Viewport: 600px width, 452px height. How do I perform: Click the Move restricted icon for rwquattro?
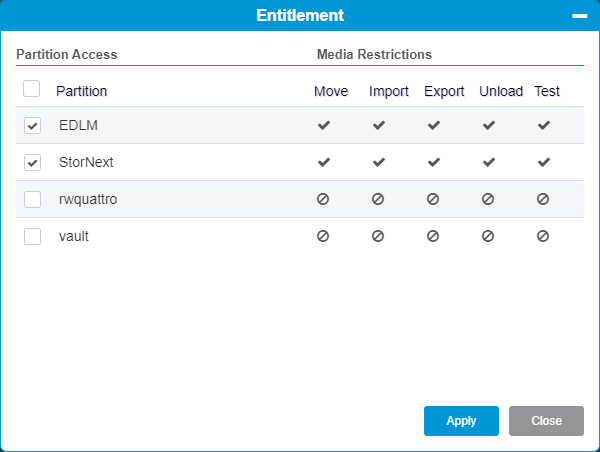(323, 199)
